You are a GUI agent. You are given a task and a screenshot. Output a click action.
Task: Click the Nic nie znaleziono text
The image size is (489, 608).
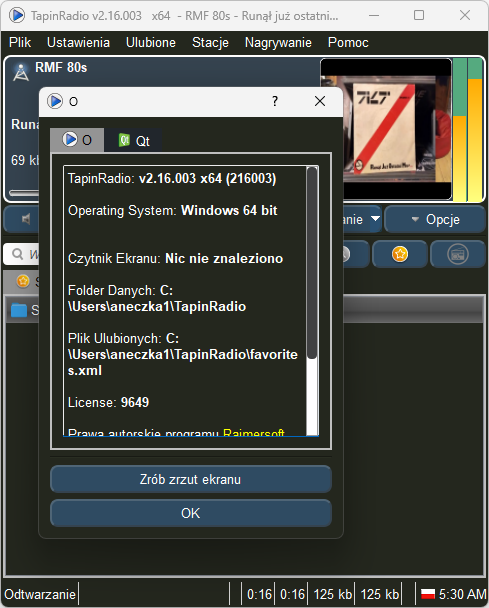[224, 259]
